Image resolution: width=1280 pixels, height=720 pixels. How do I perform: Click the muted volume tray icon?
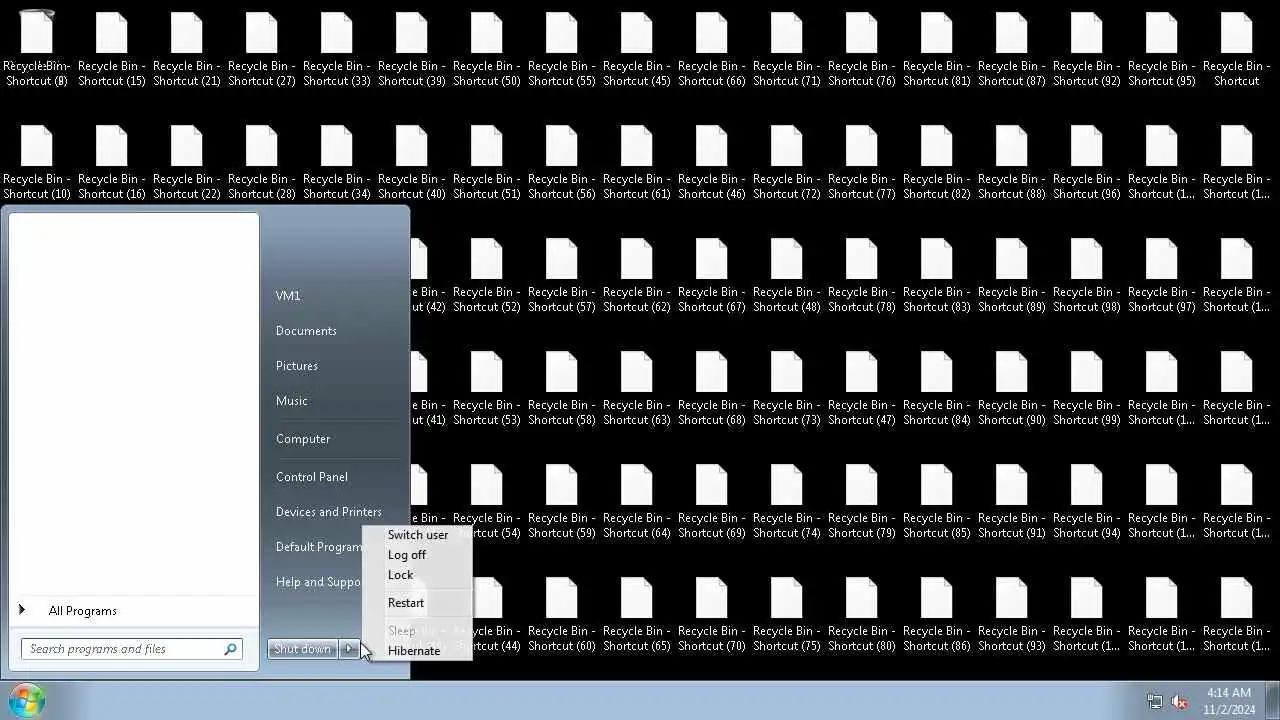1180,701
